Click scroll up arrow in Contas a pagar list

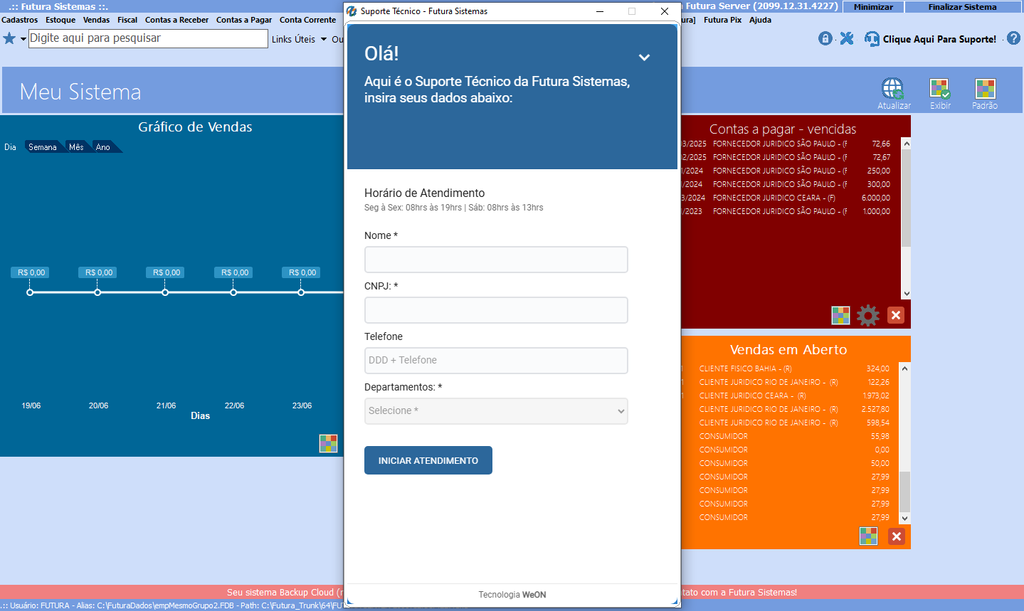point(906,144)
